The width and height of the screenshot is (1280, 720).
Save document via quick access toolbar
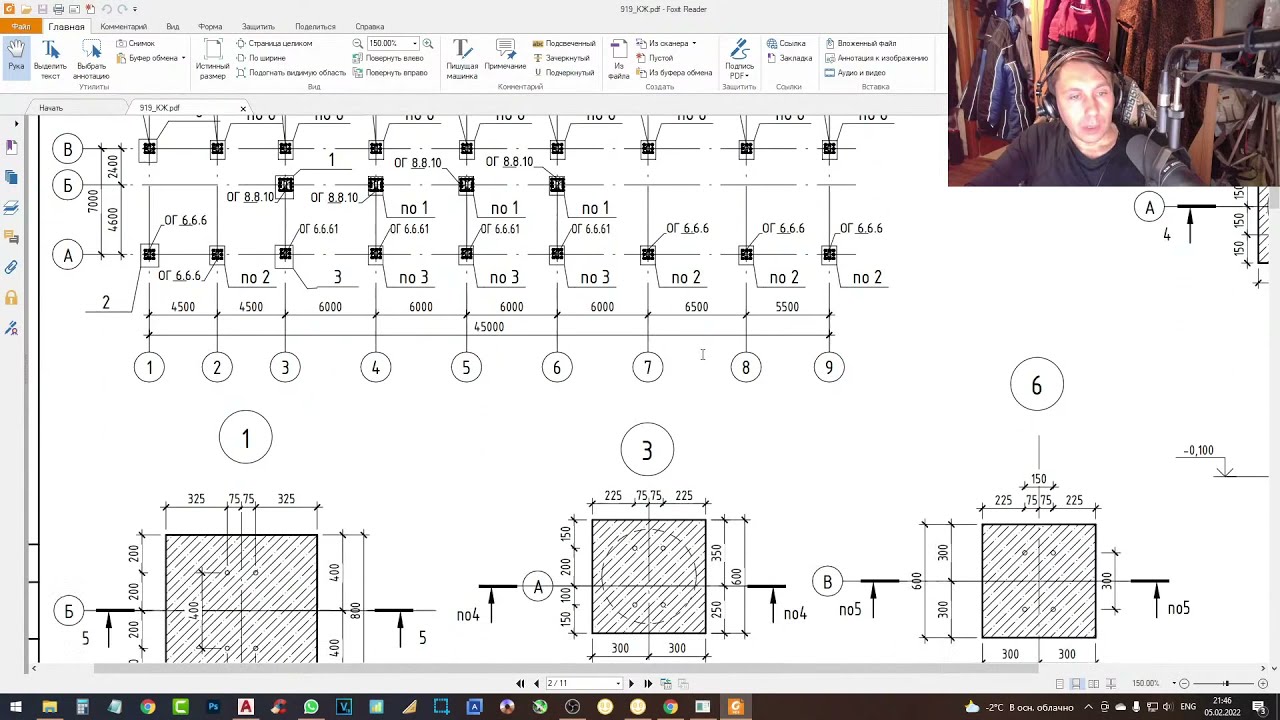point(42,9)
